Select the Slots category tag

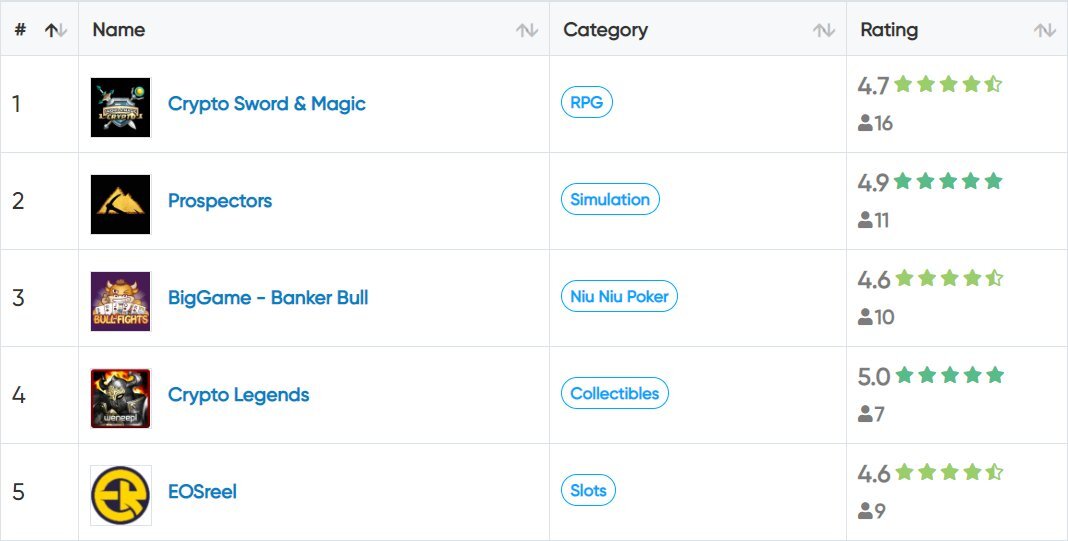click(x=588, y=490)
